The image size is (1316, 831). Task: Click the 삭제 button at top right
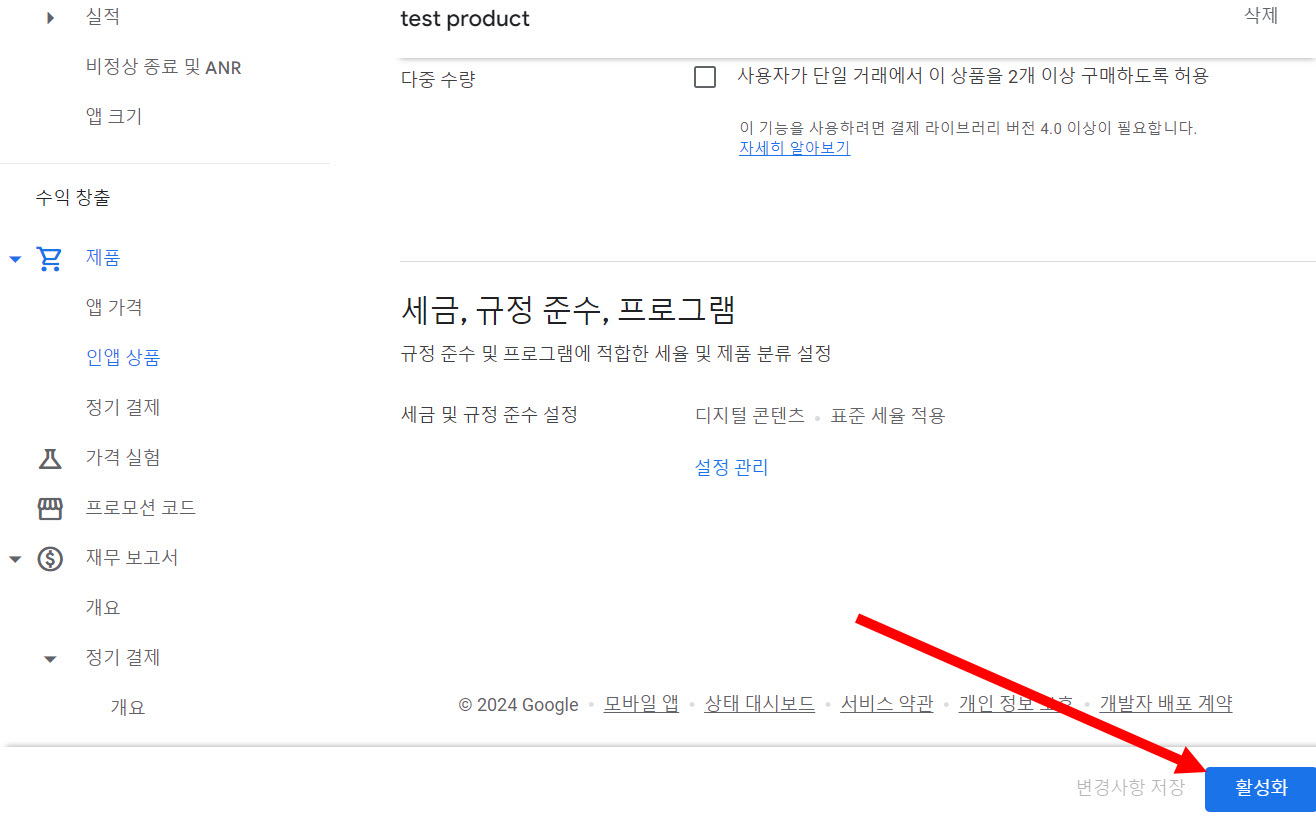point(1261,16)
